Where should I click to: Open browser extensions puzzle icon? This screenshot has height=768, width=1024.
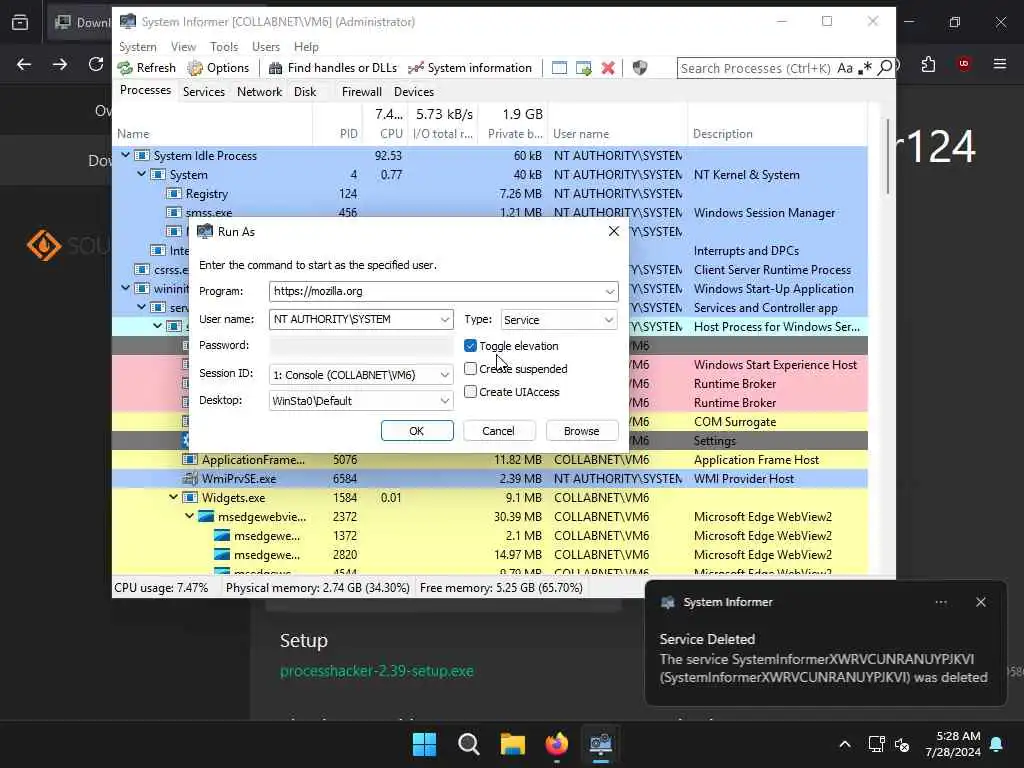928,64
